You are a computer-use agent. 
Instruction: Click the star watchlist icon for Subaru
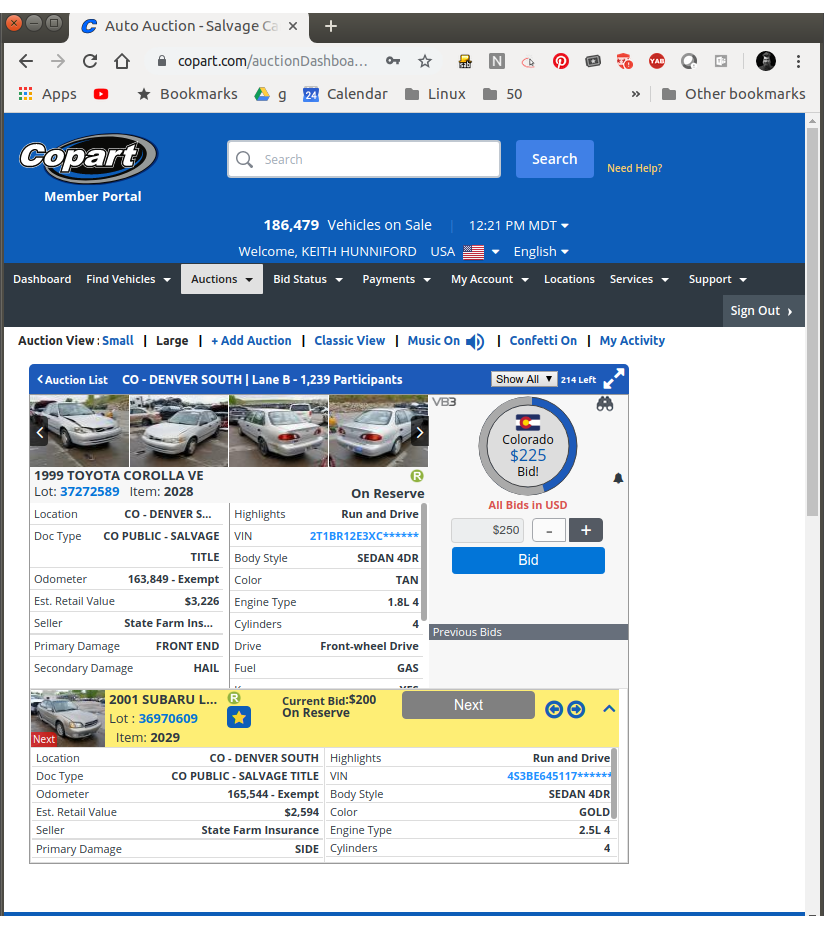pos(239,717)
